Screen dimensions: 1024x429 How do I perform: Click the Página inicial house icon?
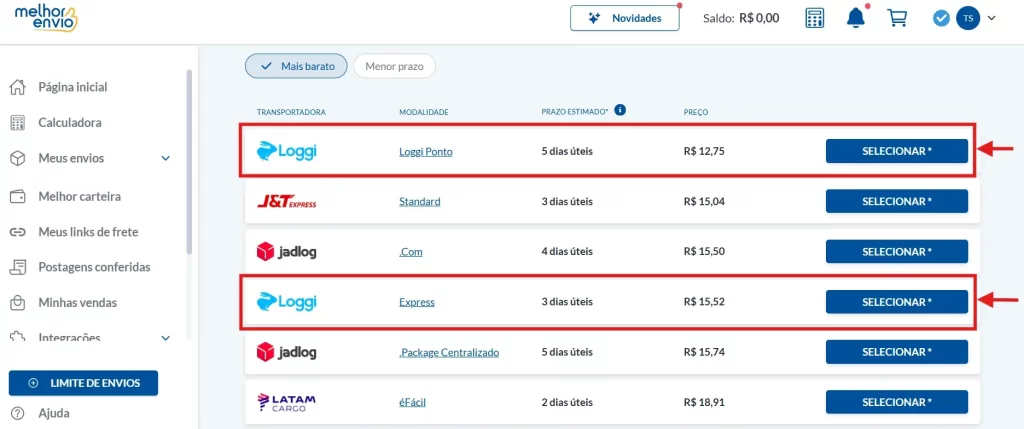coord(18,87)
